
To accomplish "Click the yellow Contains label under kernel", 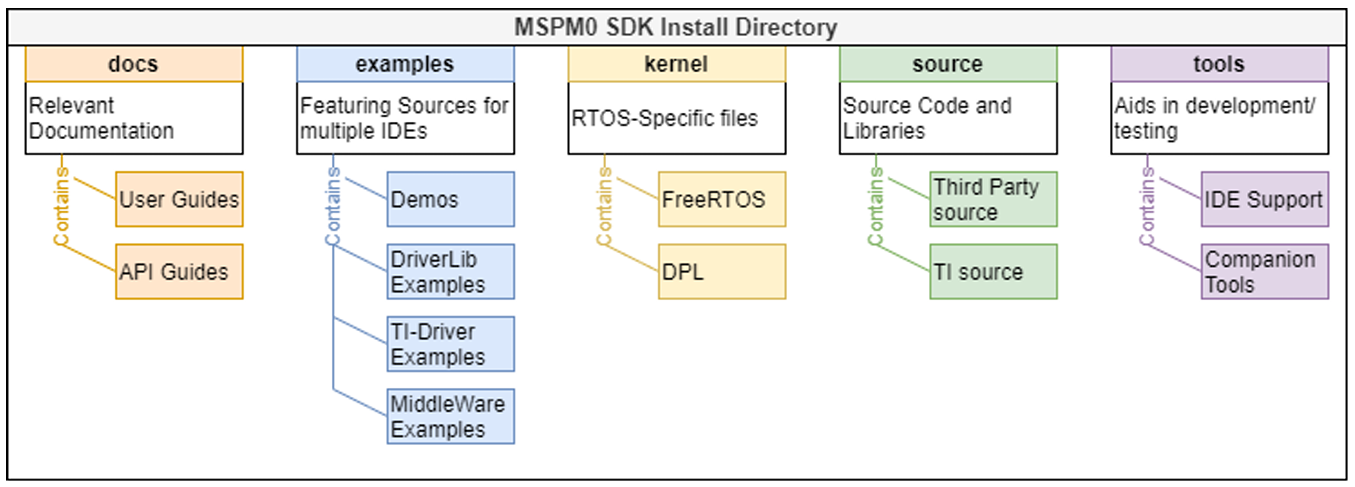I will pyautogui.click(x=605, y=206).
